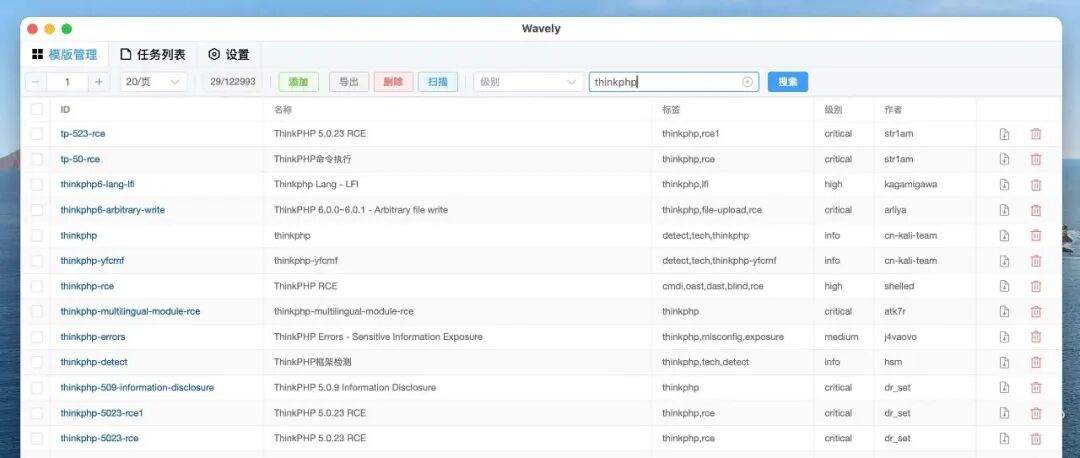Check the thinkphp-detect row checkbox
Image resolution: width=1080 pixels, height=458 pixels.
tap(37, 362)
